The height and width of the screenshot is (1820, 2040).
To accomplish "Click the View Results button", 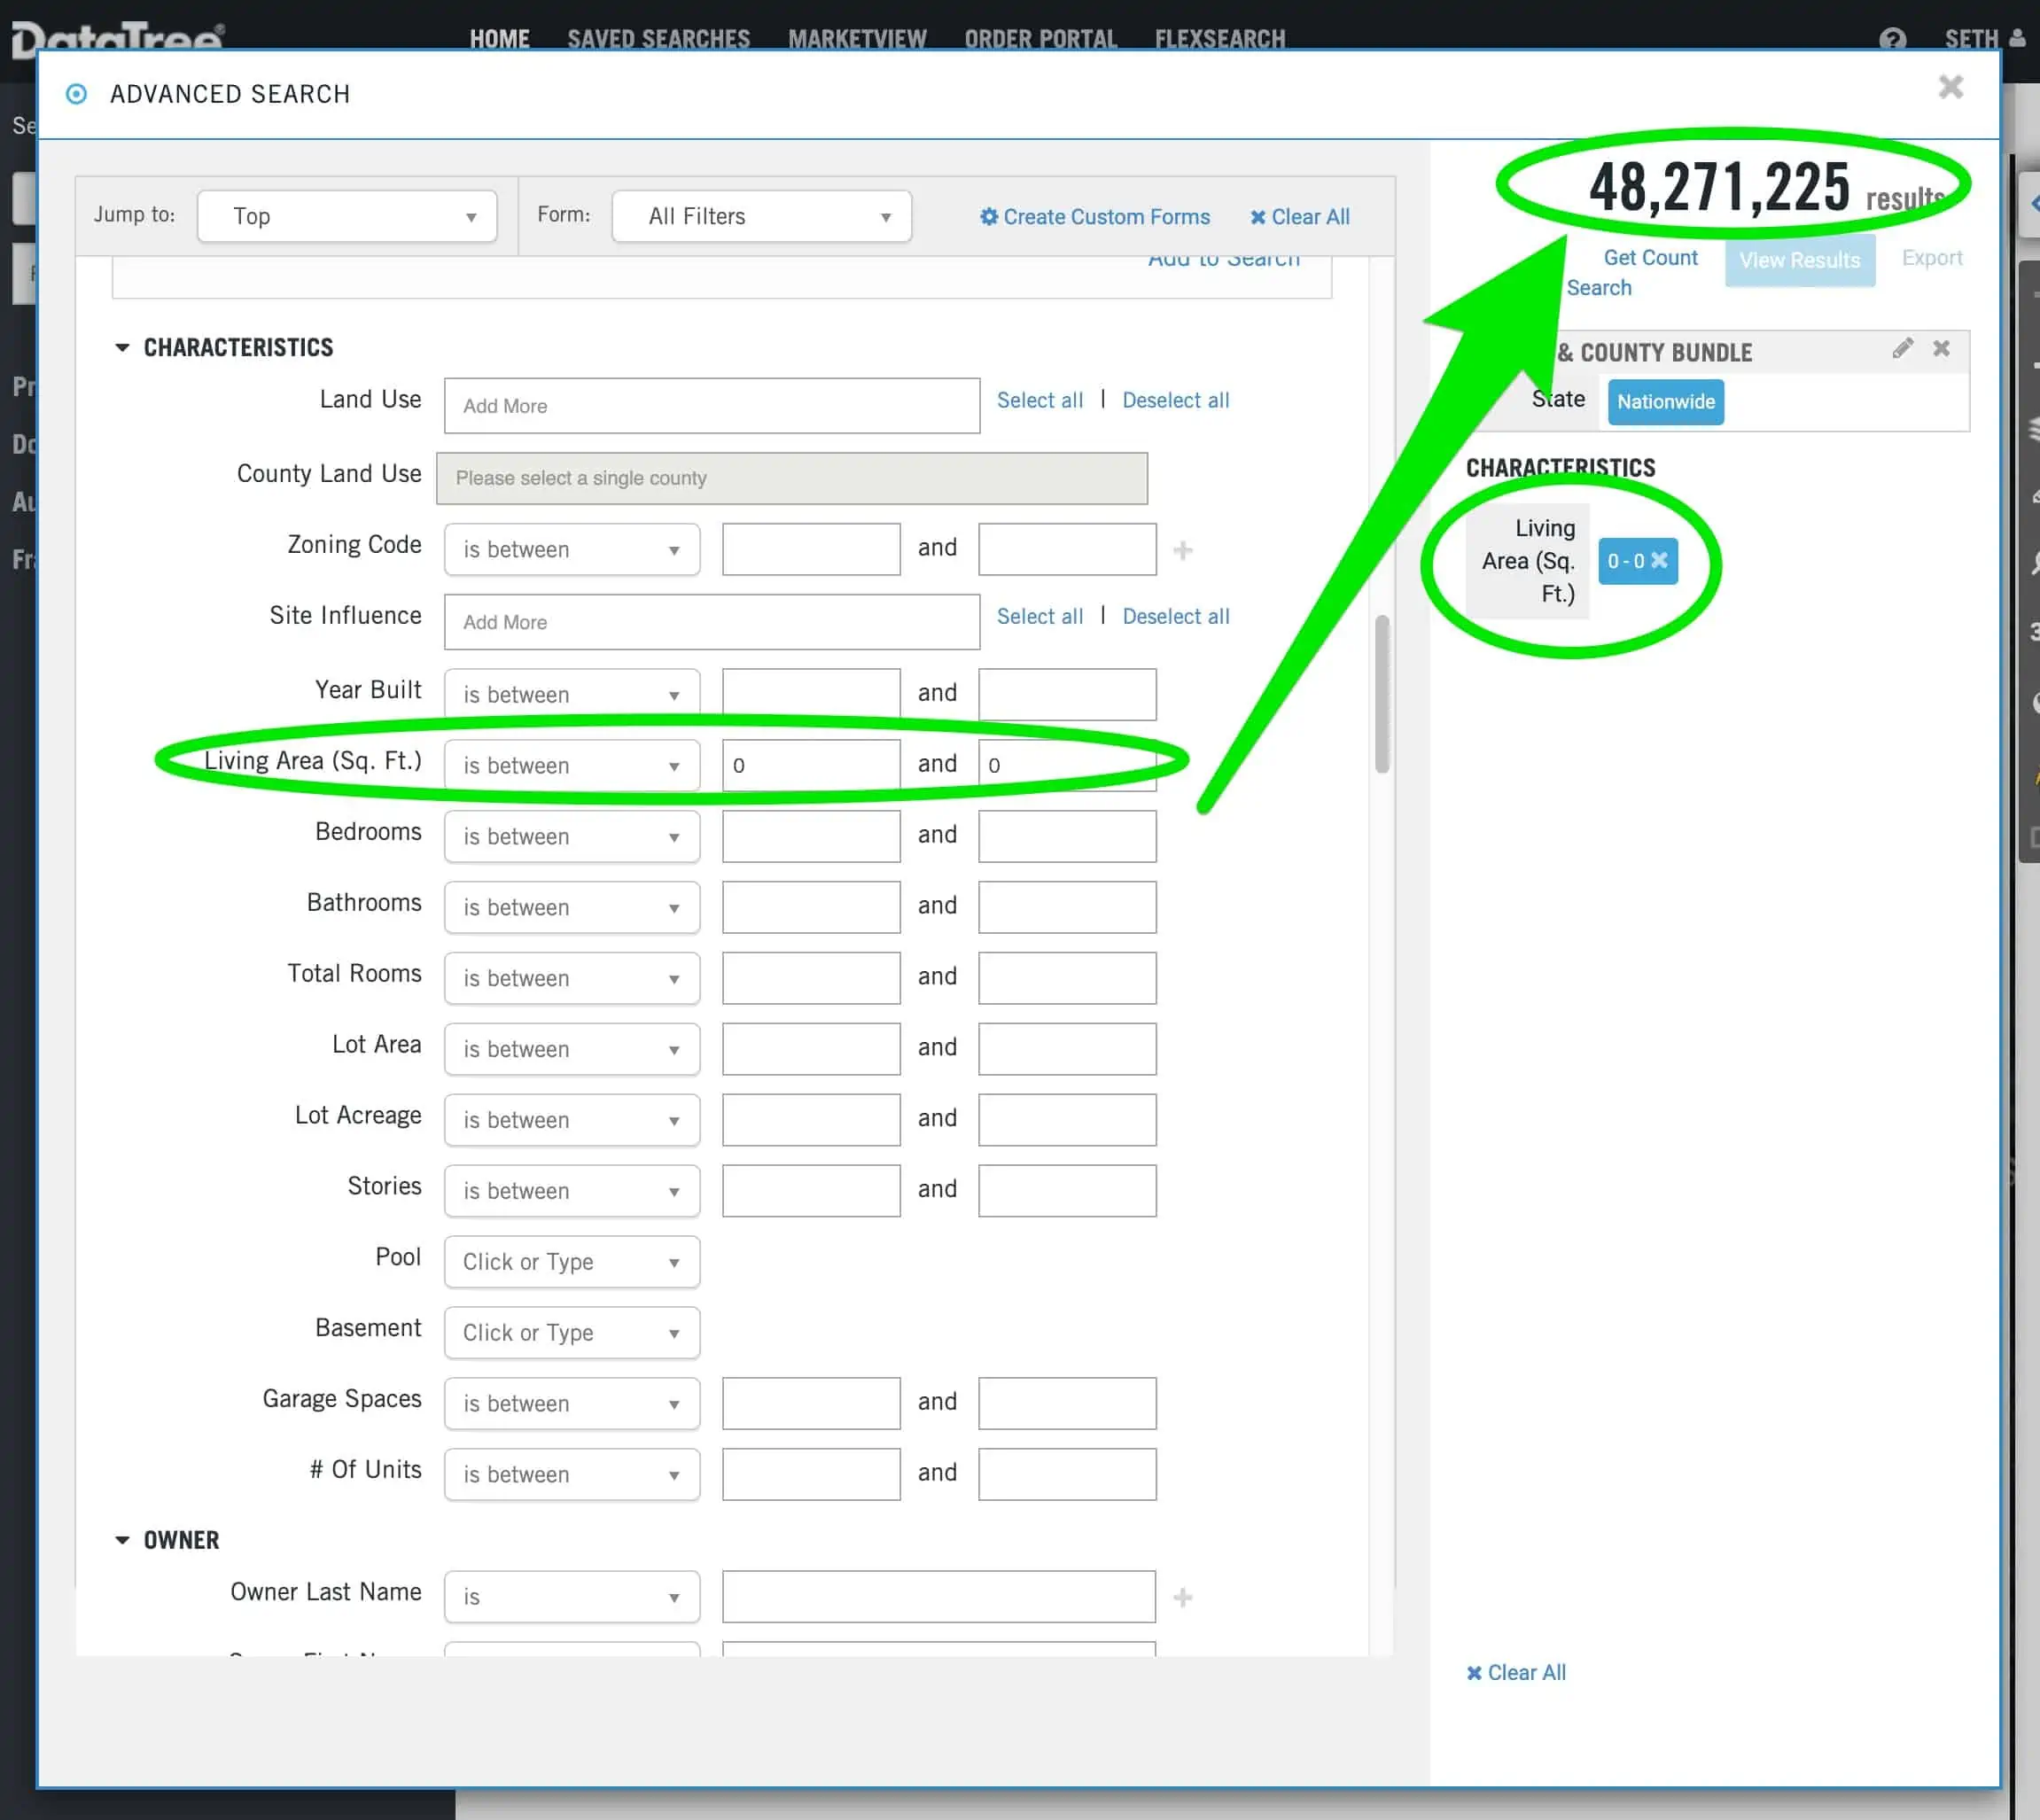I will [x=1799, y=260].
